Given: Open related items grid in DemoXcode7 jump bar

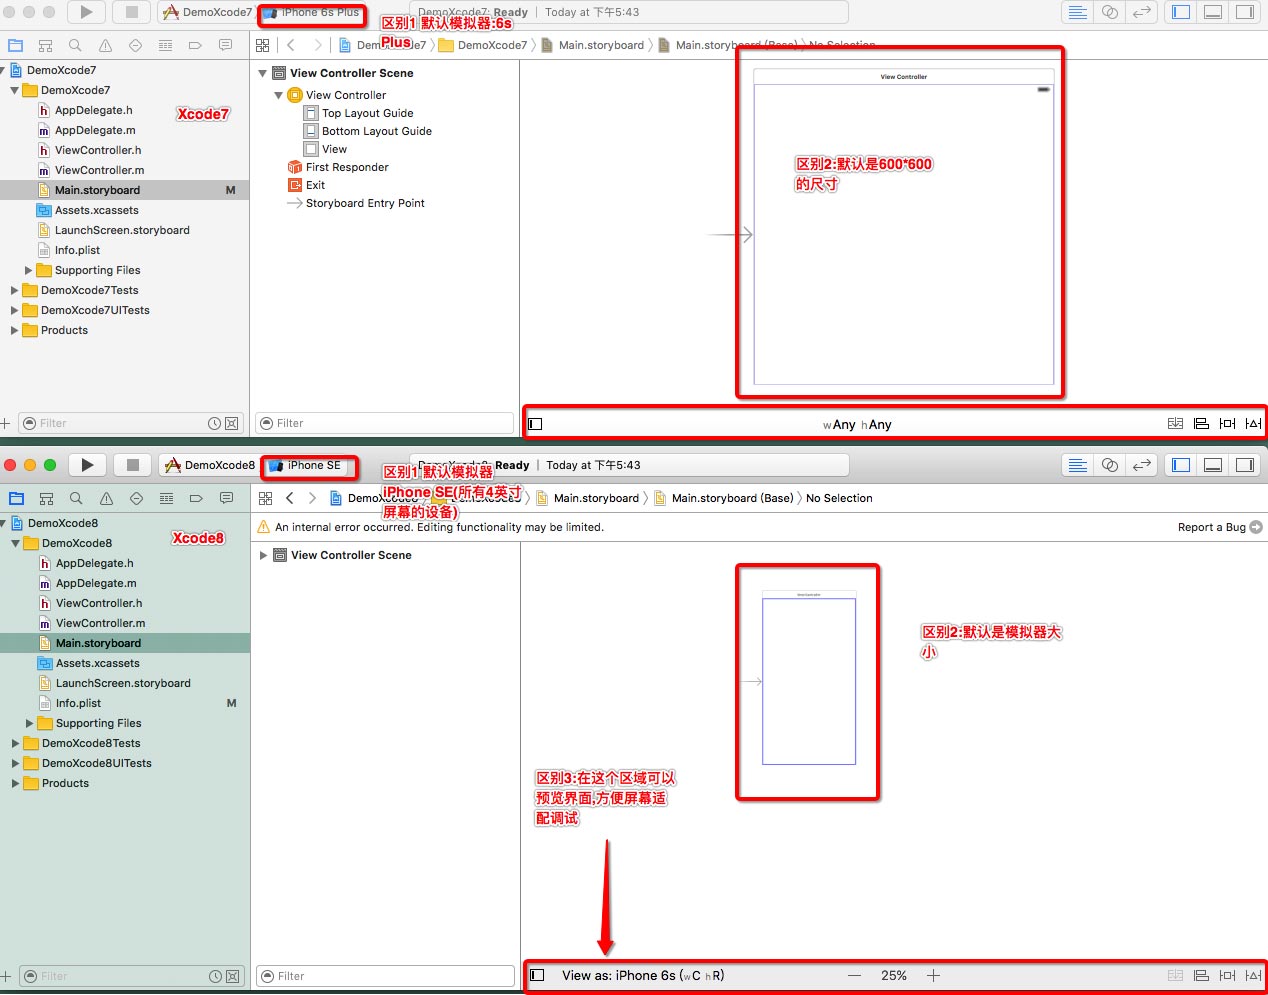Looking at the screenshot, I should (x=263, y=45).
